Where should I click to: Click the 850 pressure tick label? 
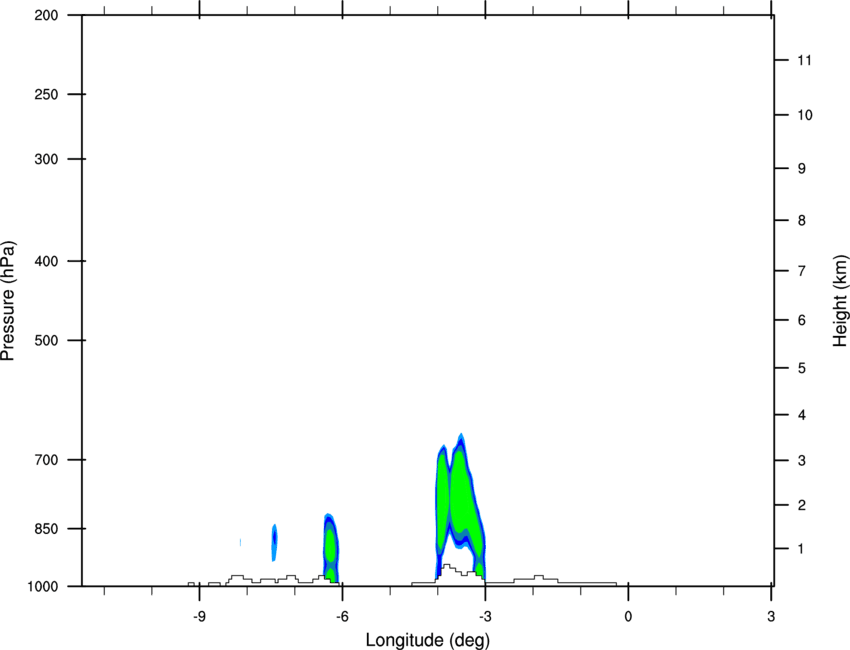[47, 528]
